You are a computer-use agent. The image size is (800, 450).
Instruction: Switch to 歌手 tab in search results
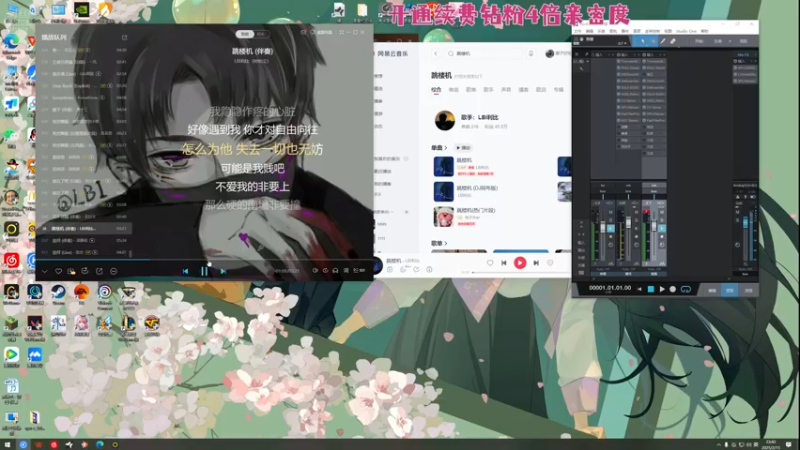[488, 89]
